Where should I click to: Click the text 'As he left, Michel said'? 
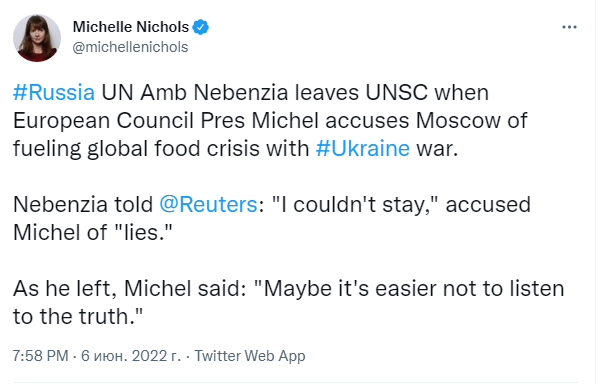point(127,289)
